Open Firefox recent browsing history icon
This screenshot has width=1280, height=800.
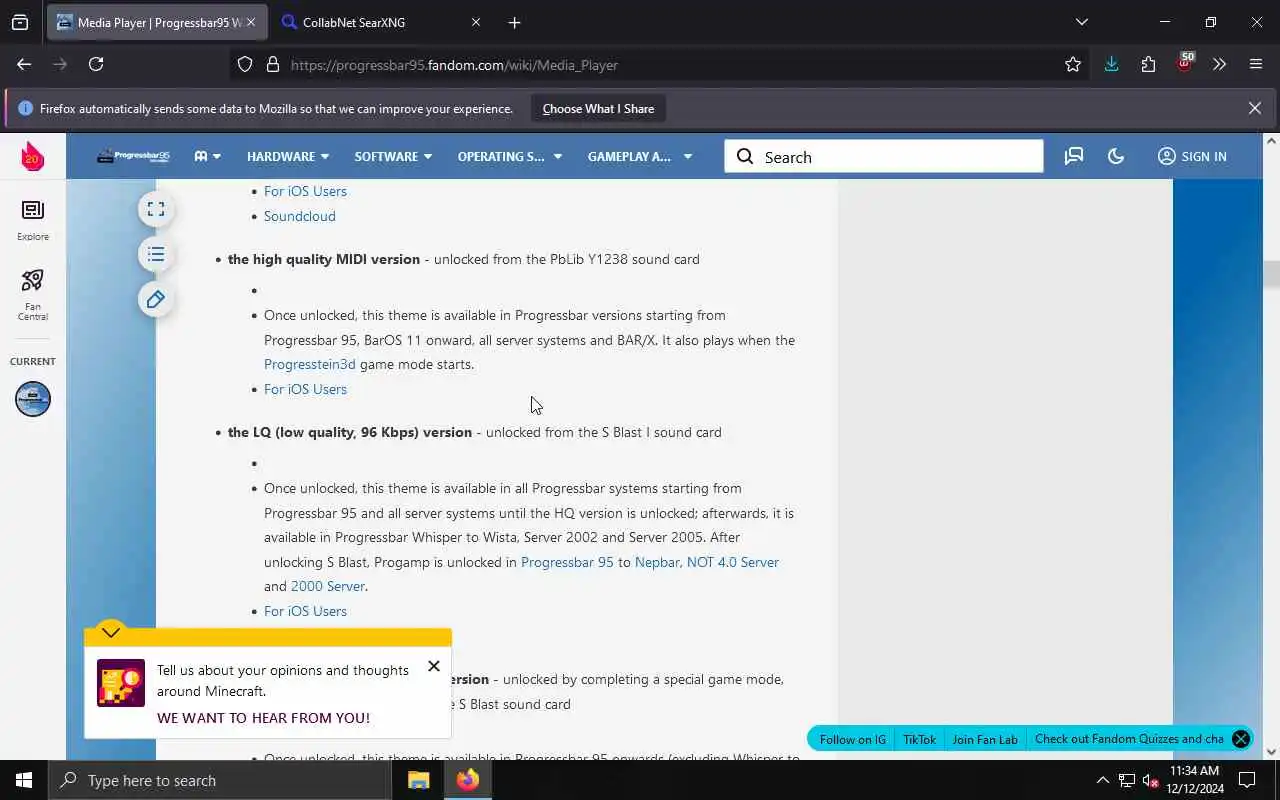click(20, 22)
